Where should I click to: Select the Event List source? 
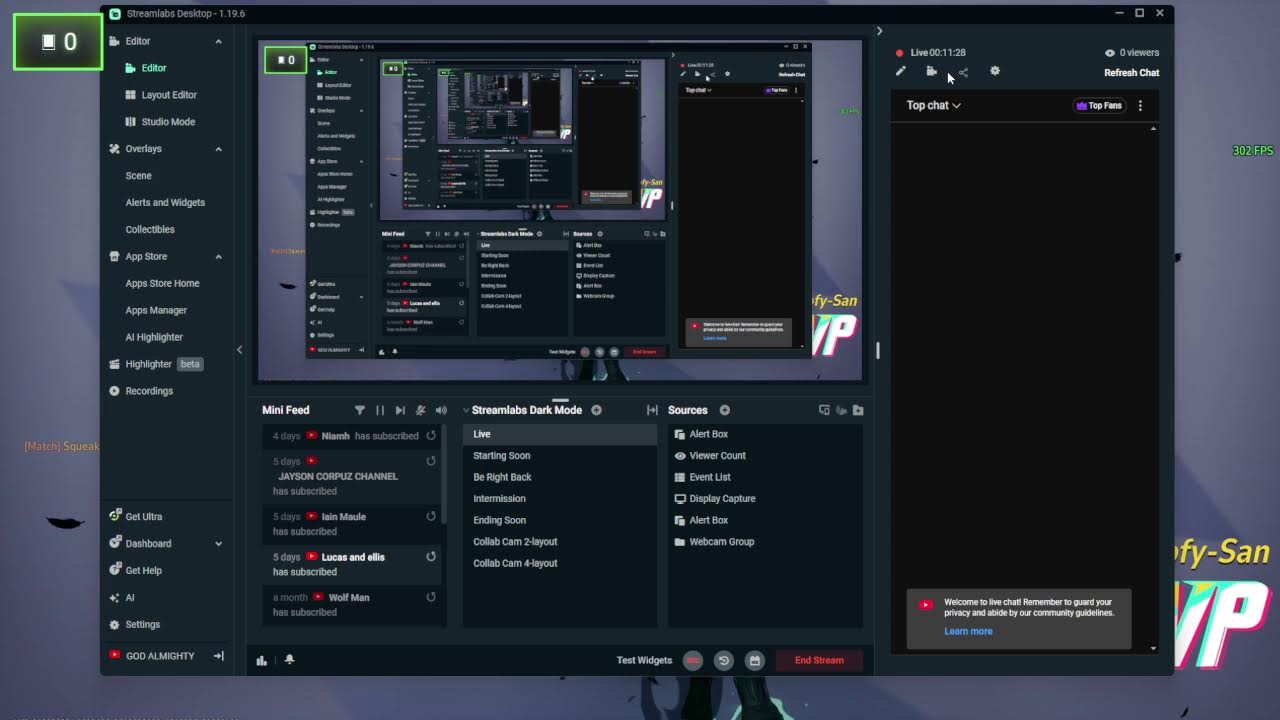coord(765,477)
